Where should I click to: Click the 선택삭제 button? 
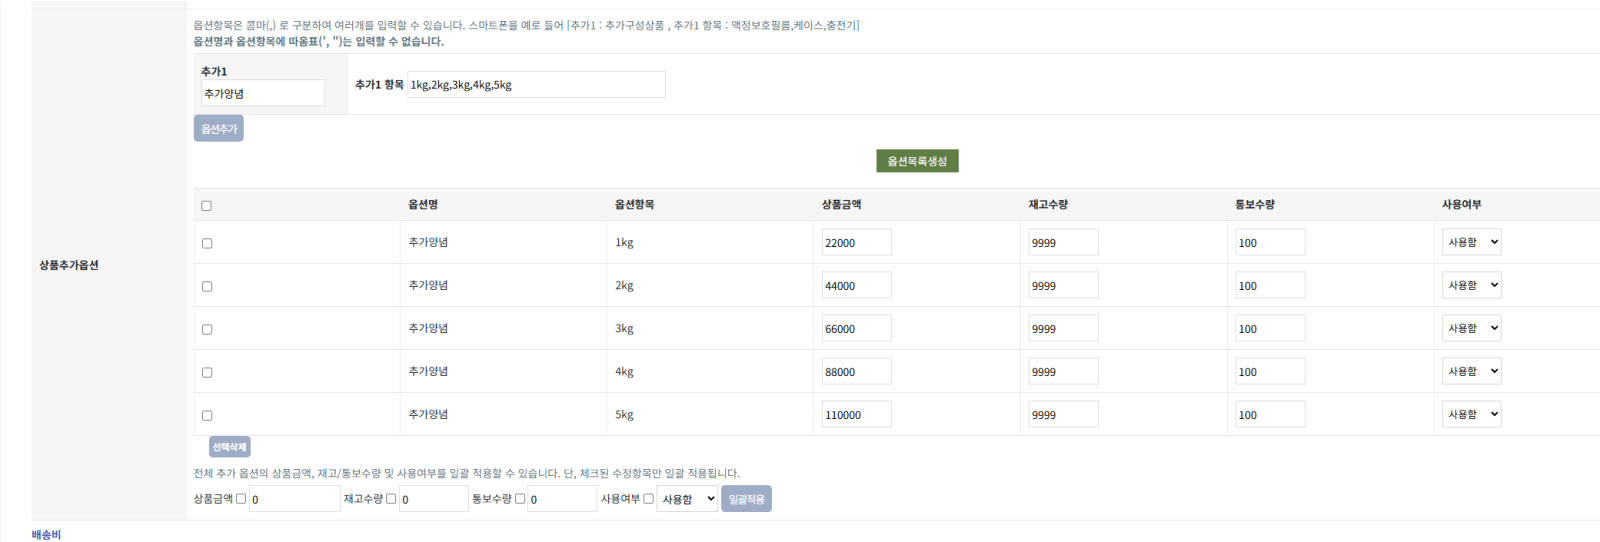tap(229, 447)
